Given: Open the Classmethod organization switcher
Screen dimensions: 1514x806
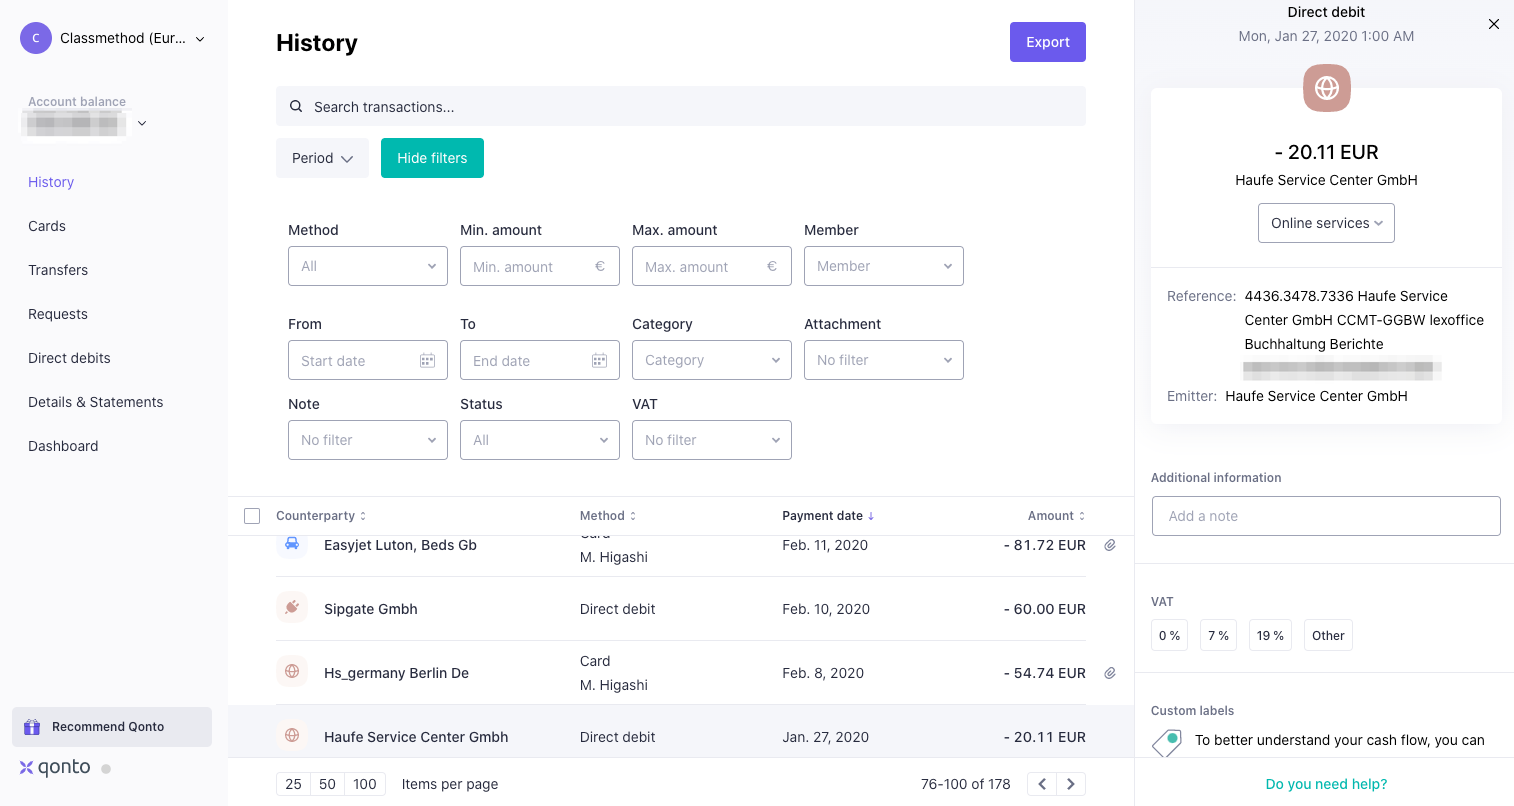Looking at the screenshot, I should click(x=113, y=38).
